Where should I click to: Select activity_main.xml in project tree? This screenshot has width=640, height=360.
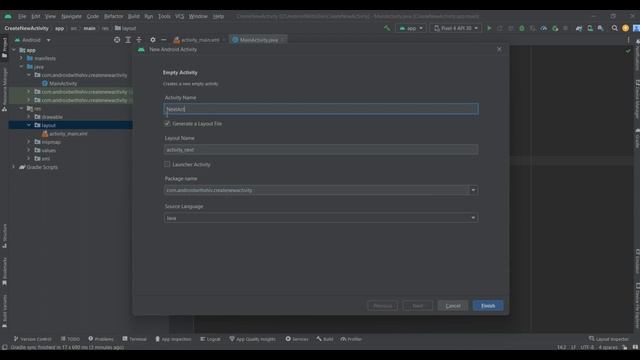(x=68, y=133)
